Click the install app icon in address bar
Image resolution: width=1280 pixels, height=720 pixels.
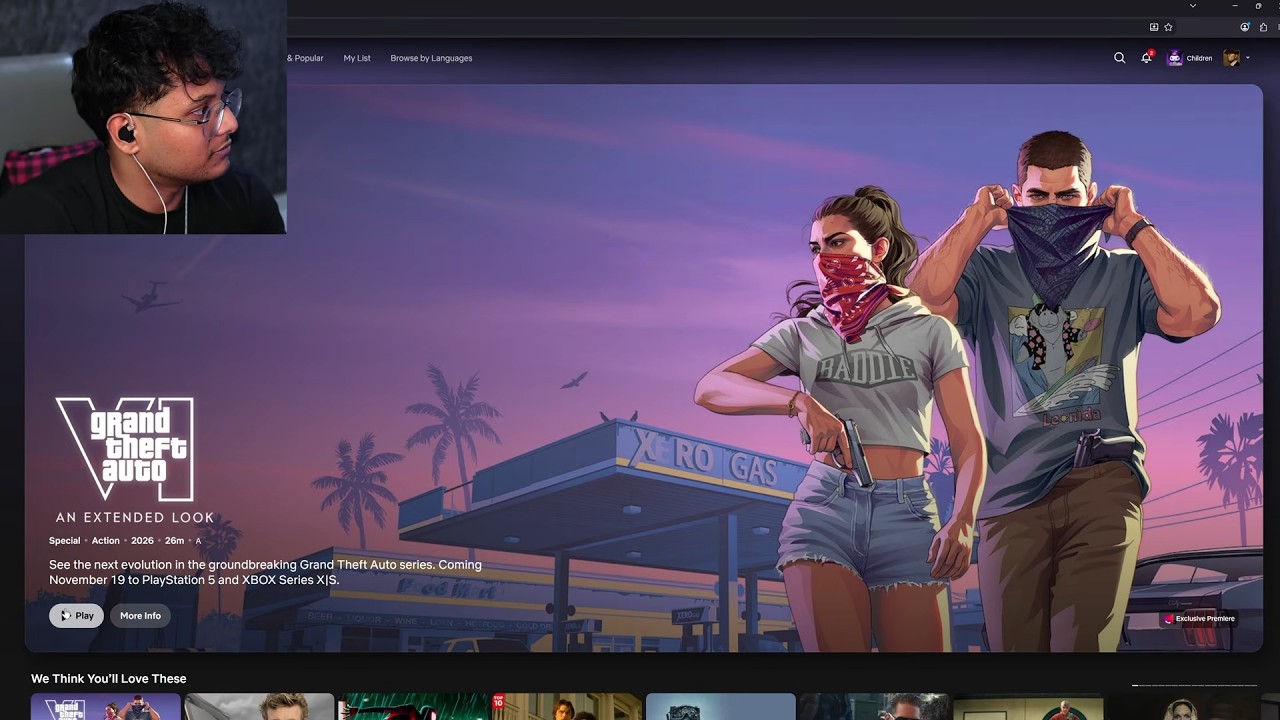coord(1153,27)
